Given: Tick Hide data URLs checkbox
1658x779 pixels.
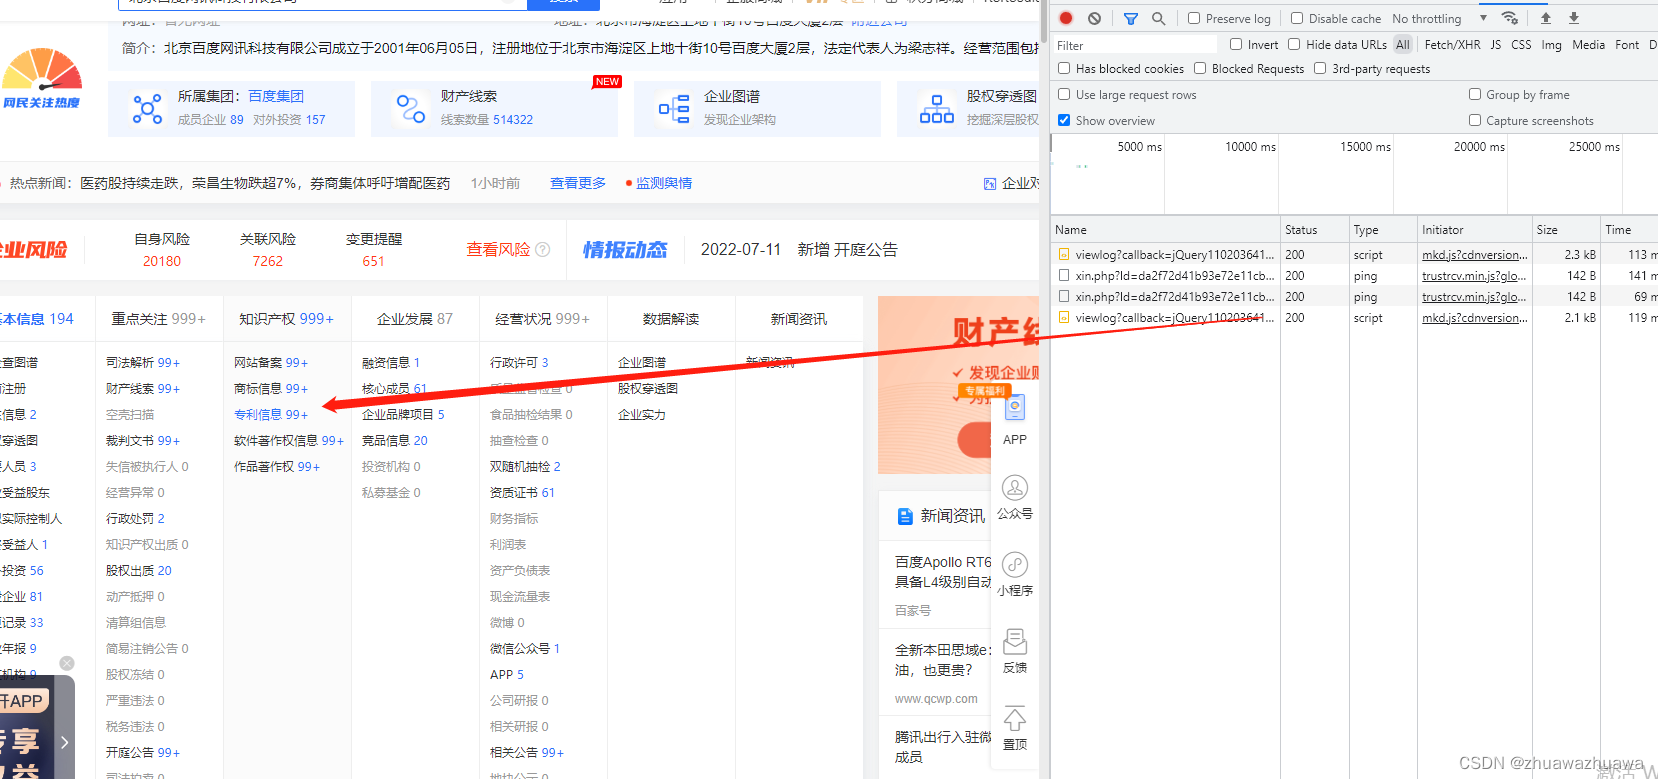Looking at the screenshot, I should 1294,44.
